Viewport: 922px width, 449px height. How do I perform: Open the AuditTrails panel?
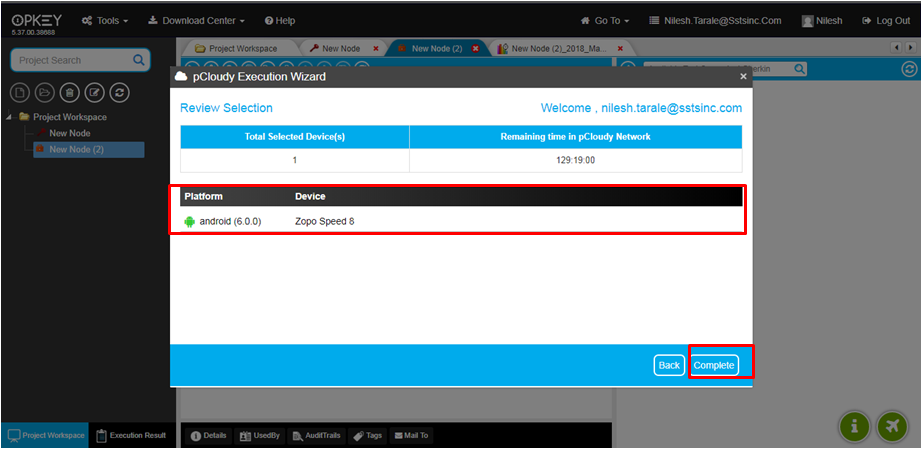tap(316, 435)
